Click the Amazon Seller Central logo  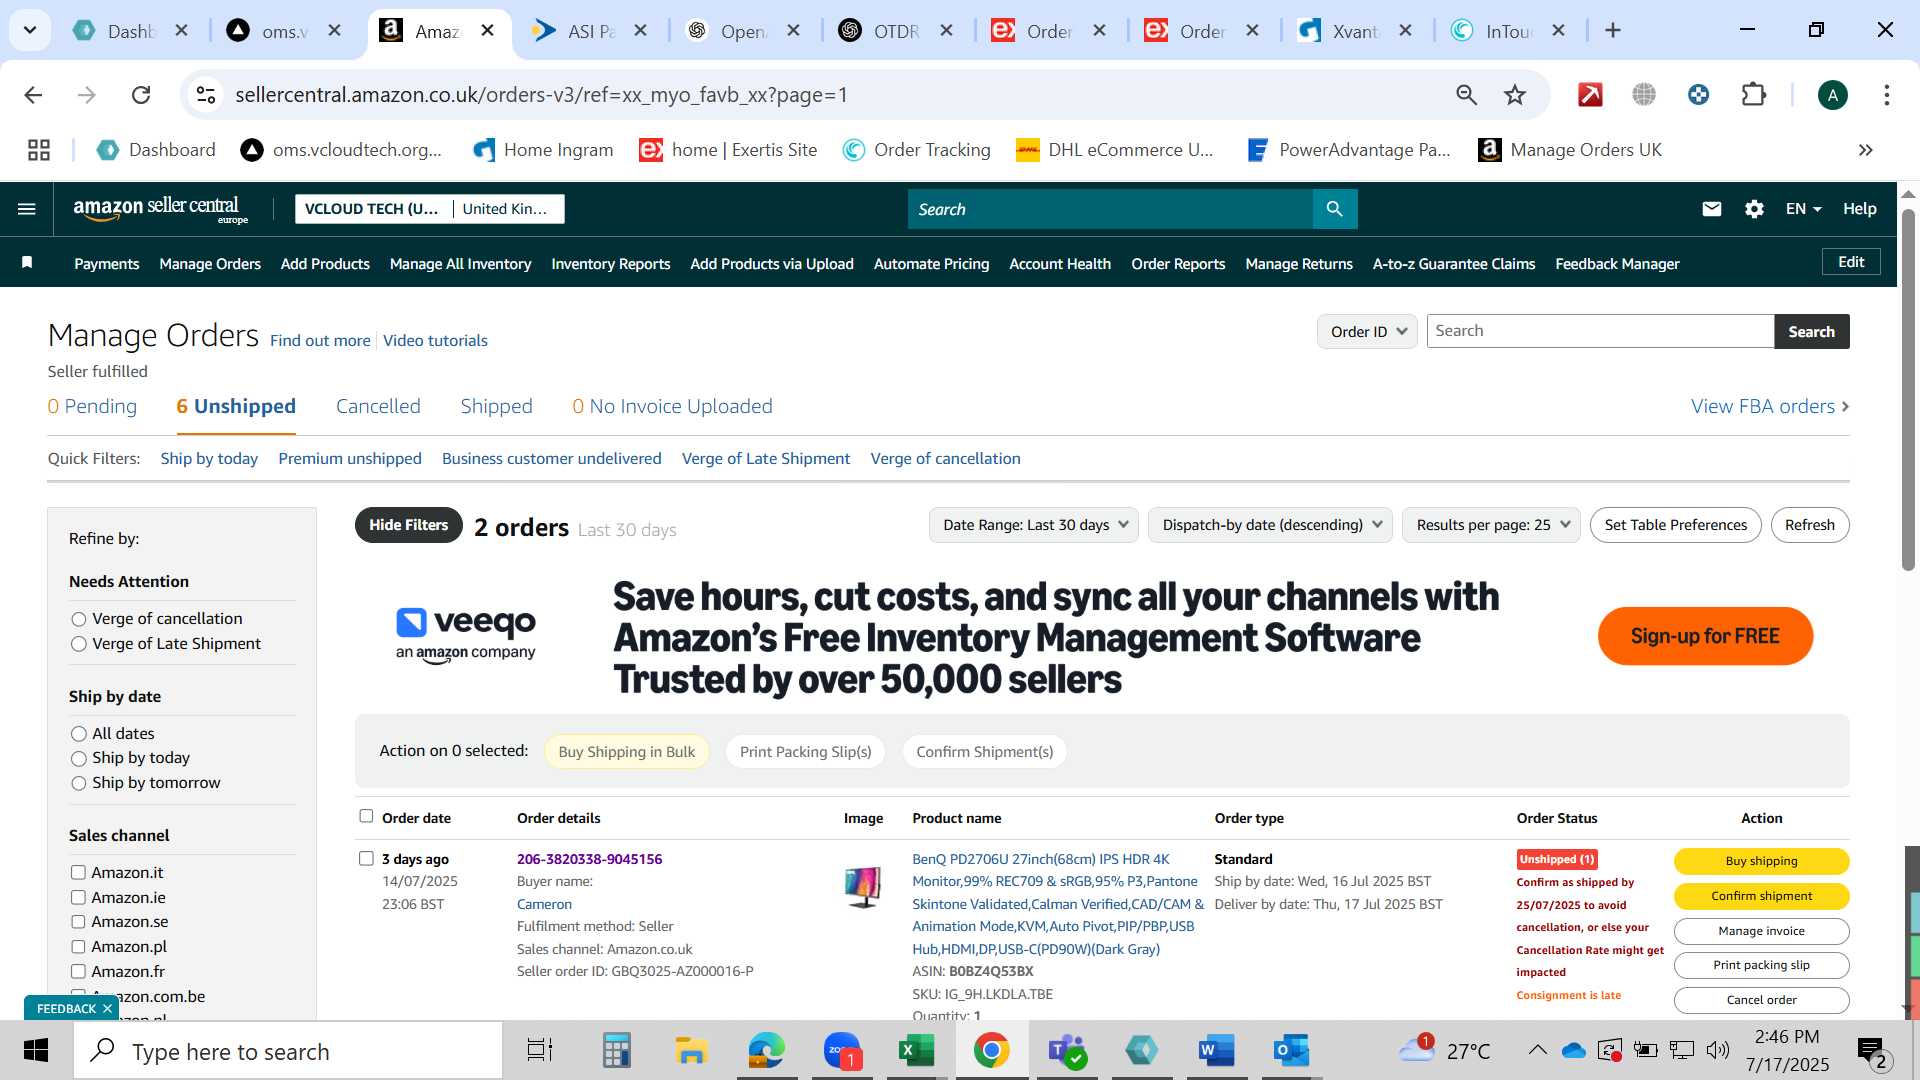160,209
